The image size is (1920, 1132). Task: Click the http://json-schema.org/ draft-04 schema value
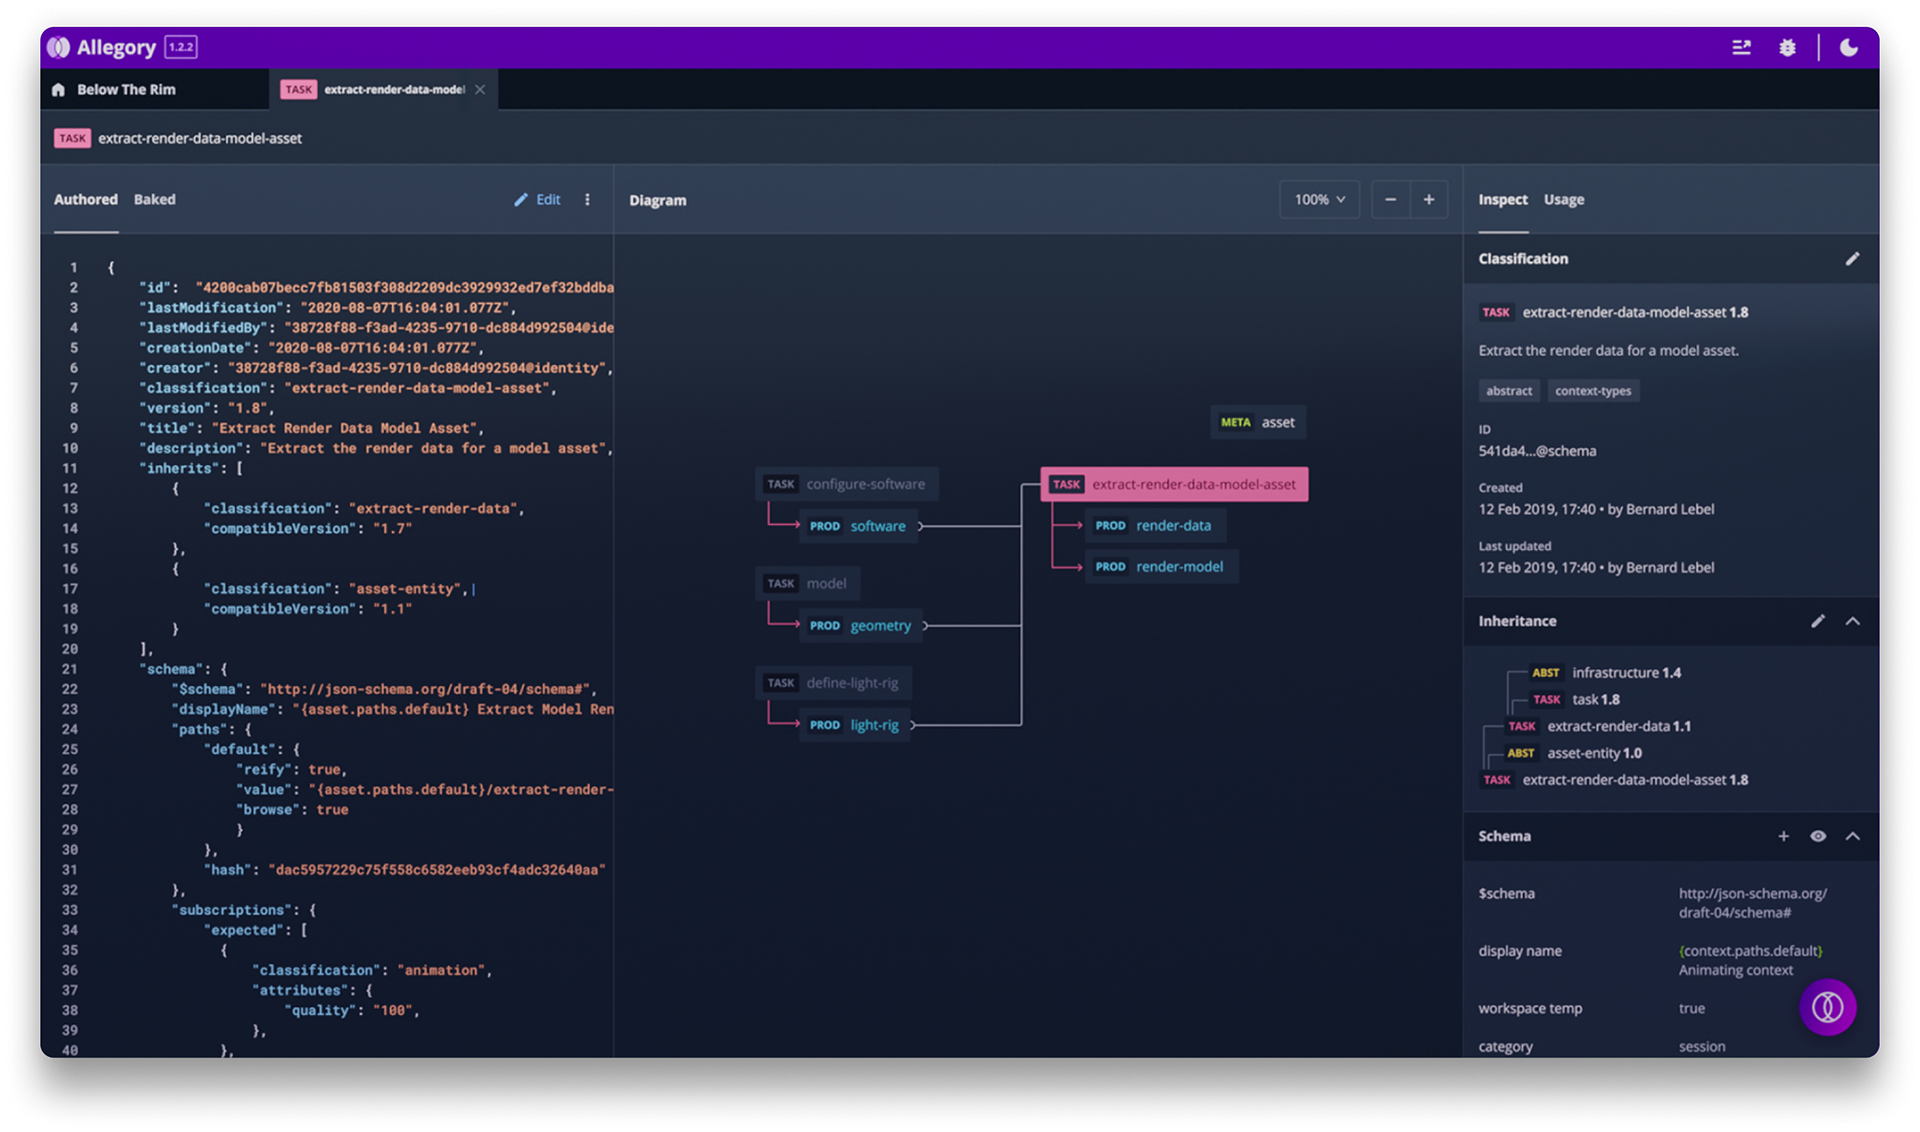point(1752,903)
